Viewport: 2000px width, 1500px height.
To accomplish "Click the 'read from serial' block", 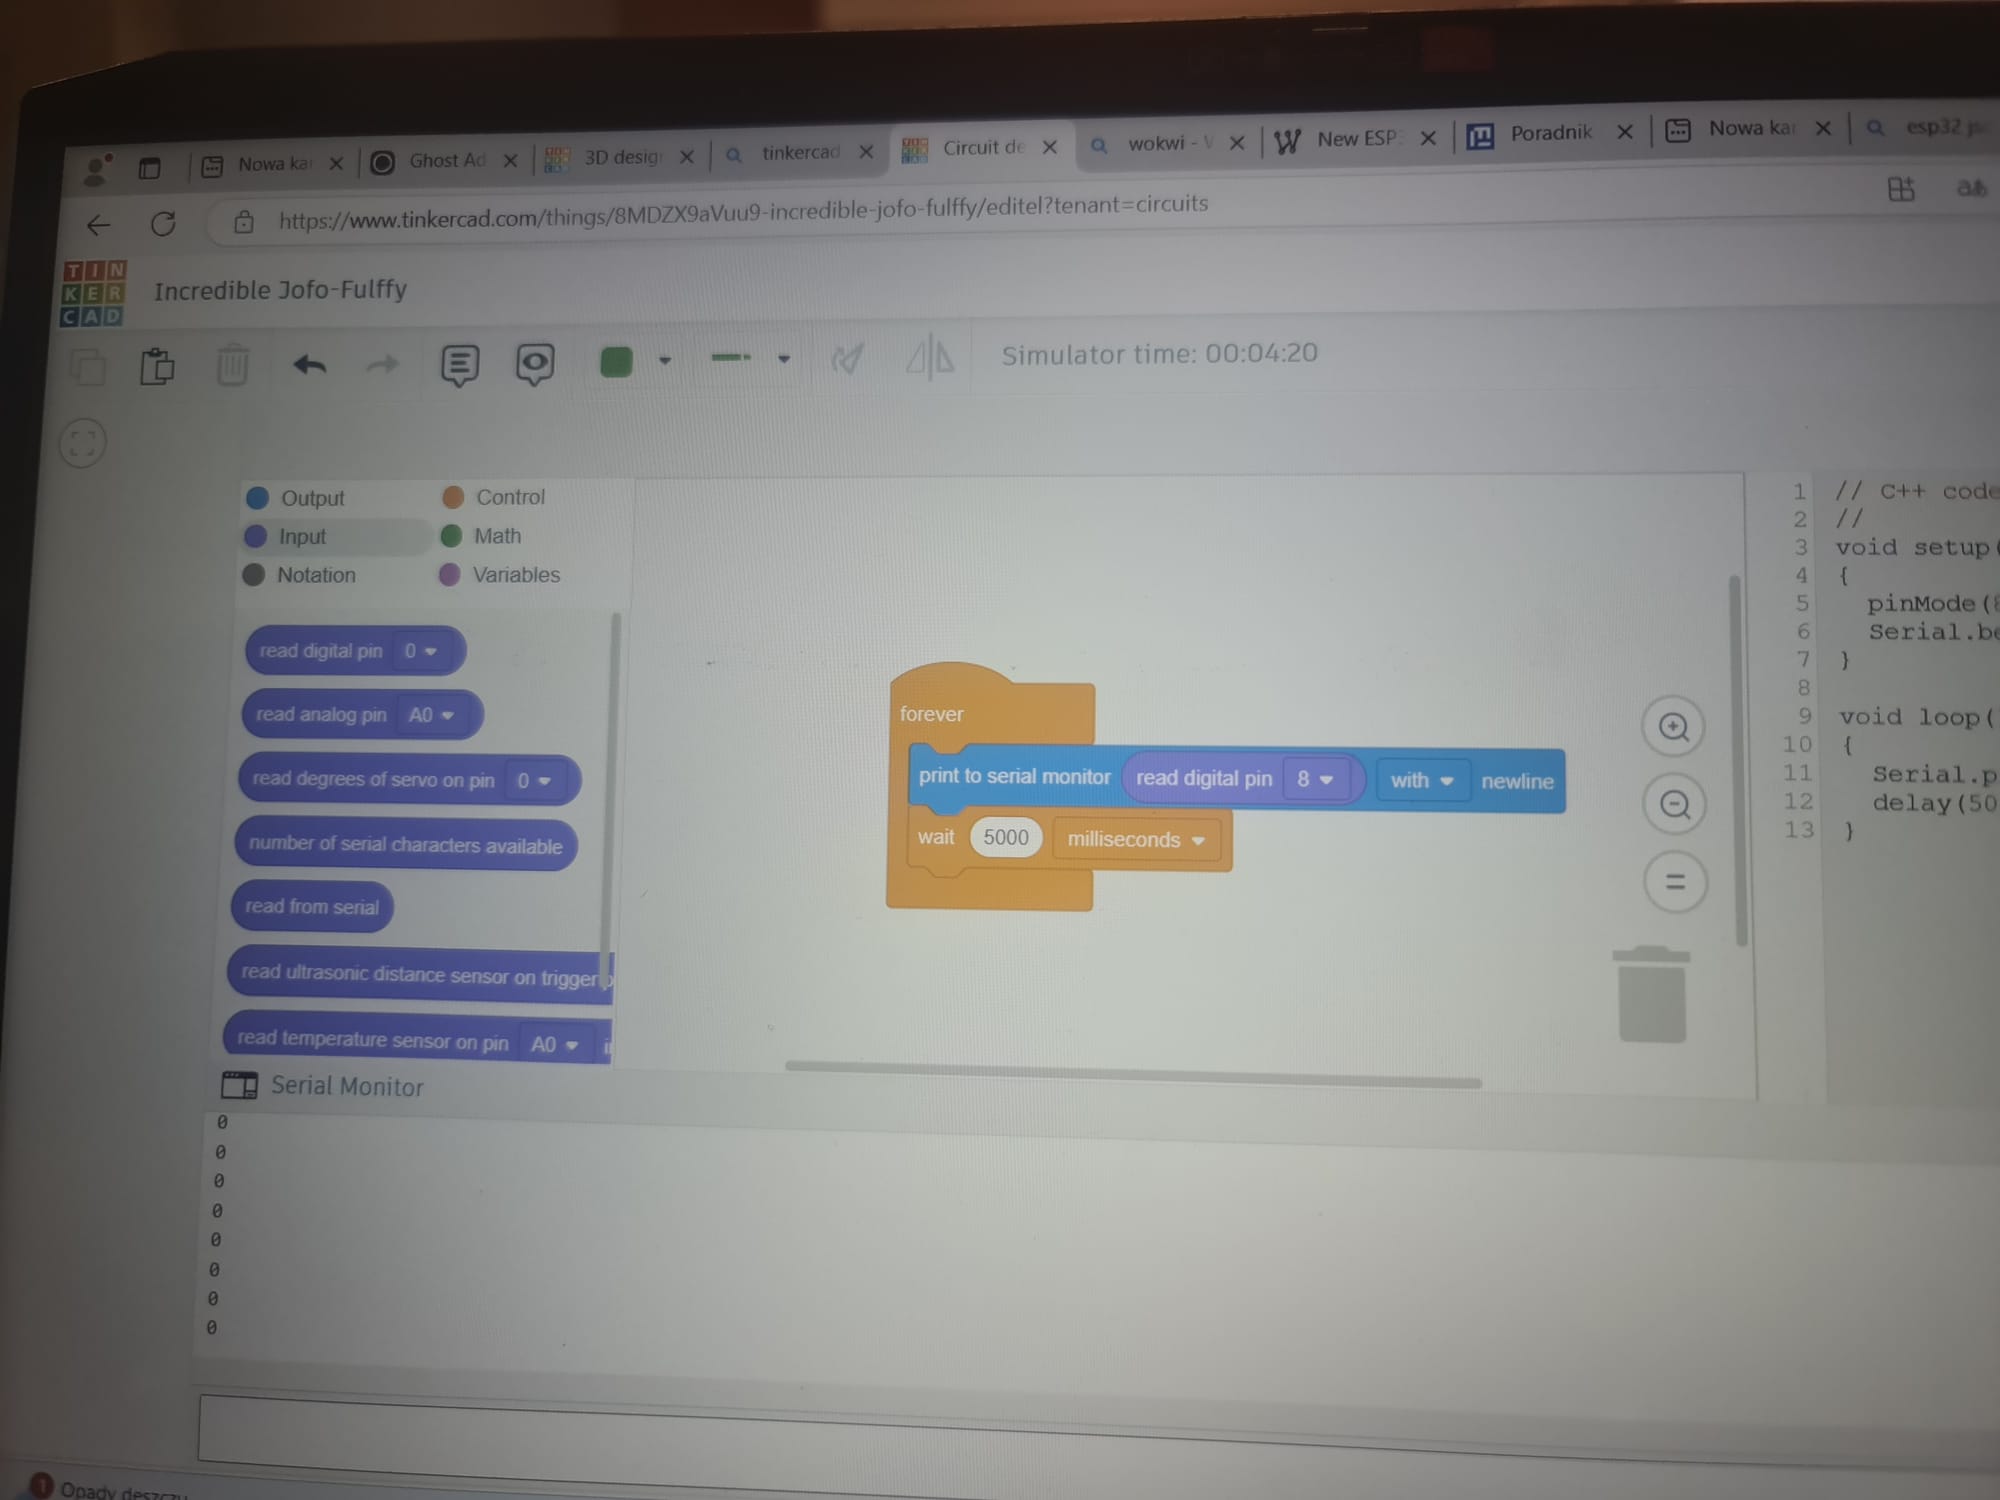I will click(312, 907).
